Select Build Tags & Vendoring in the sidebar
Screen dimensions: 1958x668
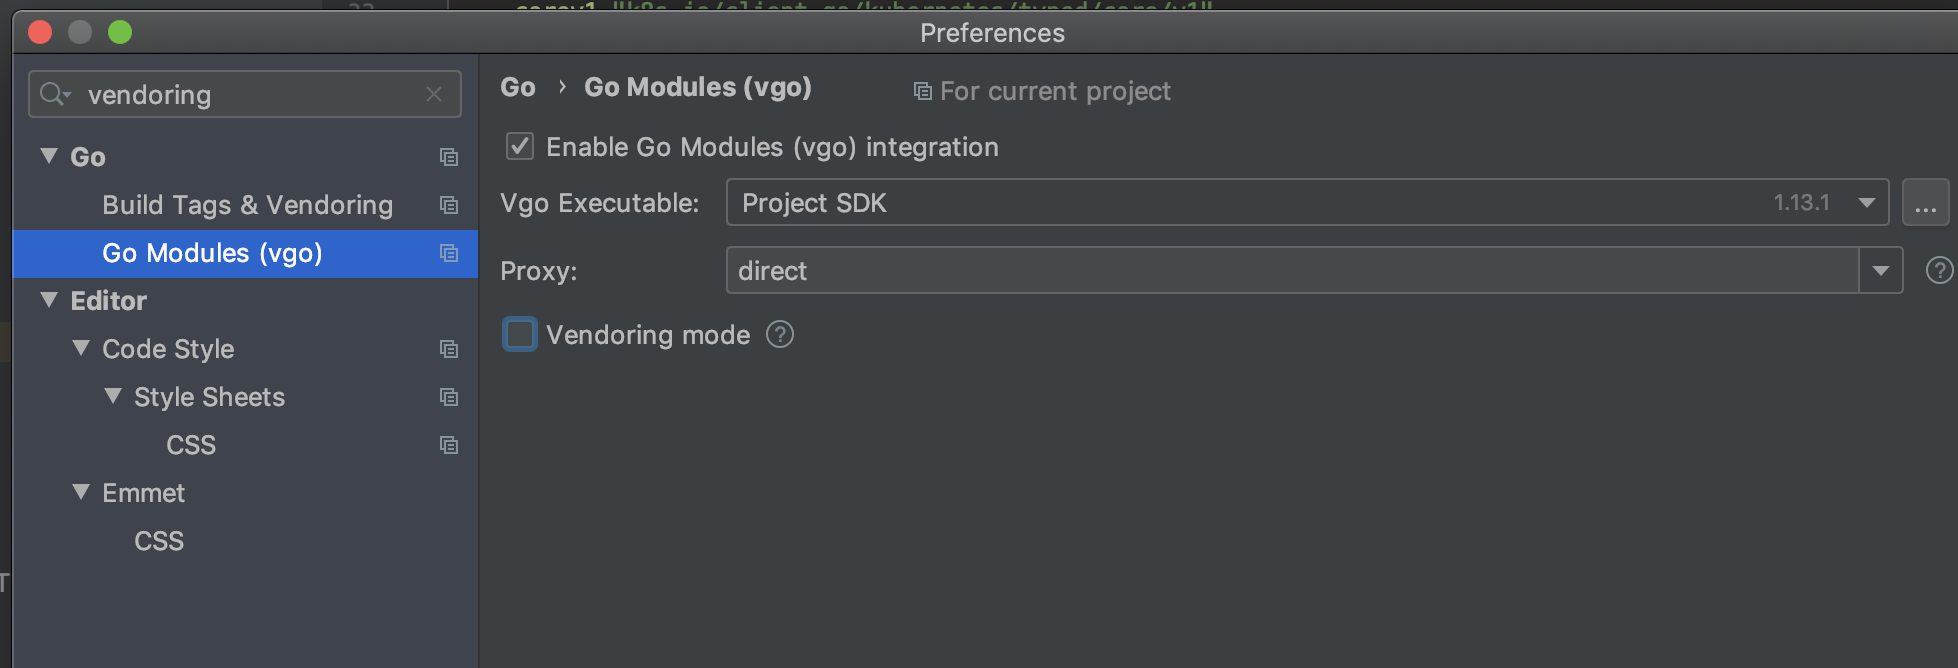247,205
